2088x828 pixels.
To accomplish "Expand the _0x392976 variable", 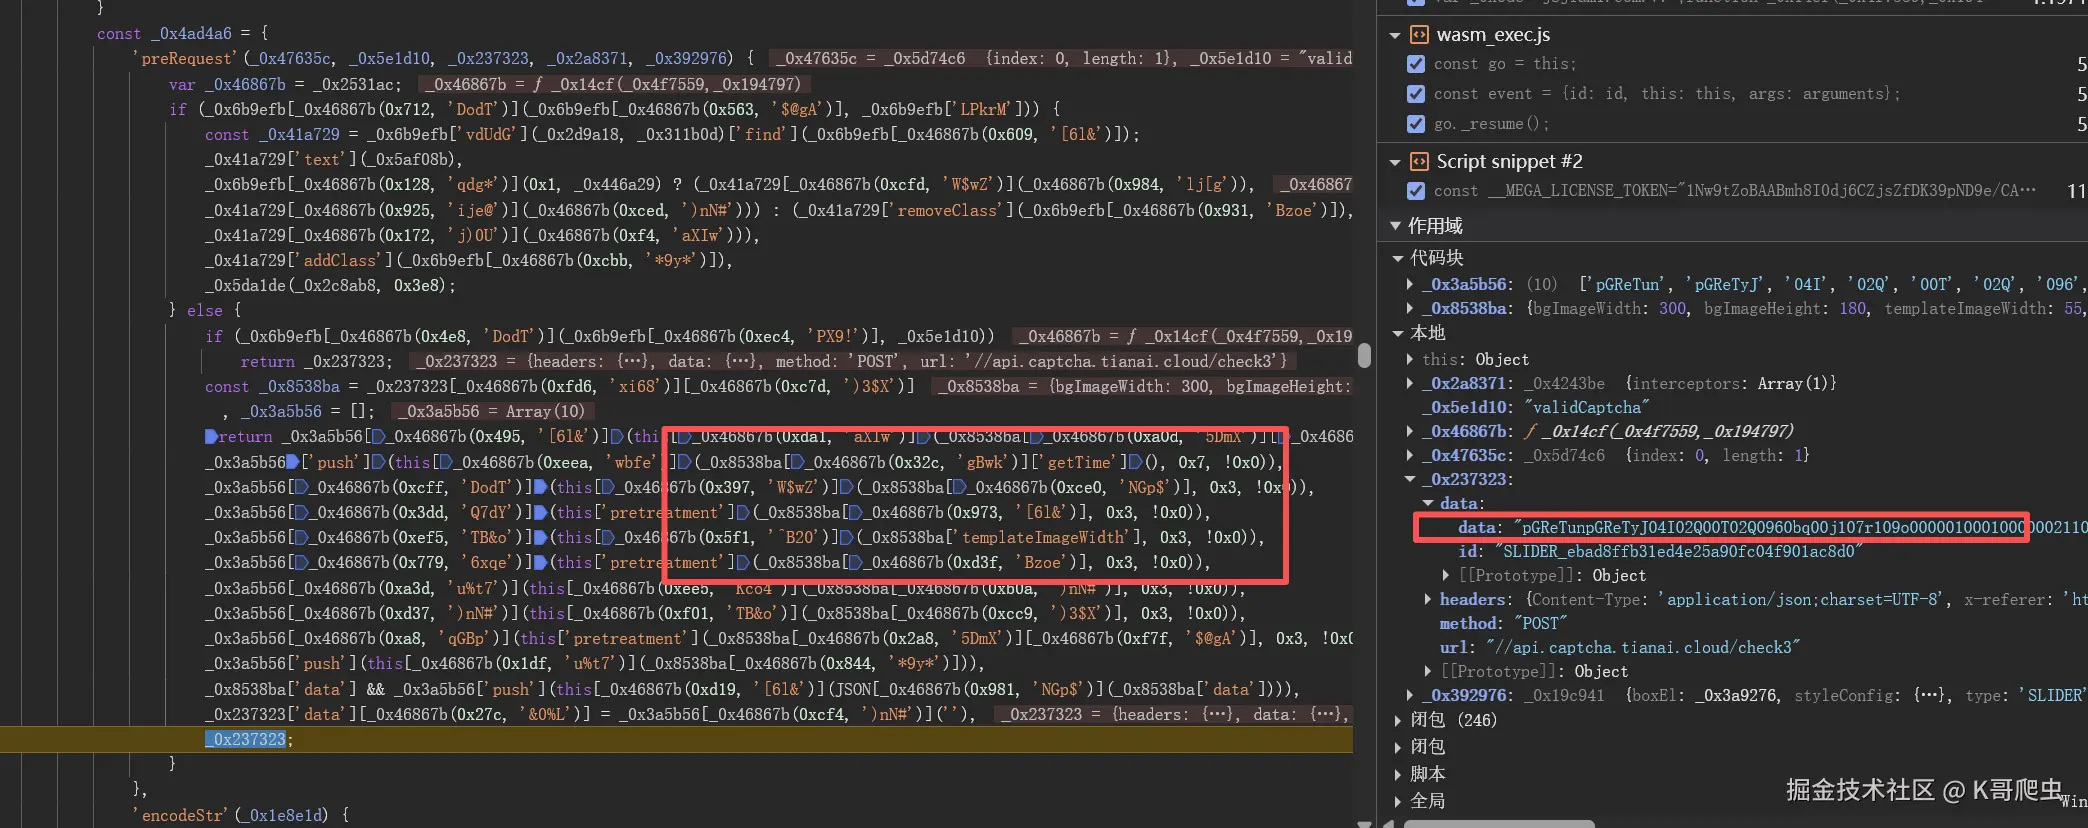I will coord(1410,695).
